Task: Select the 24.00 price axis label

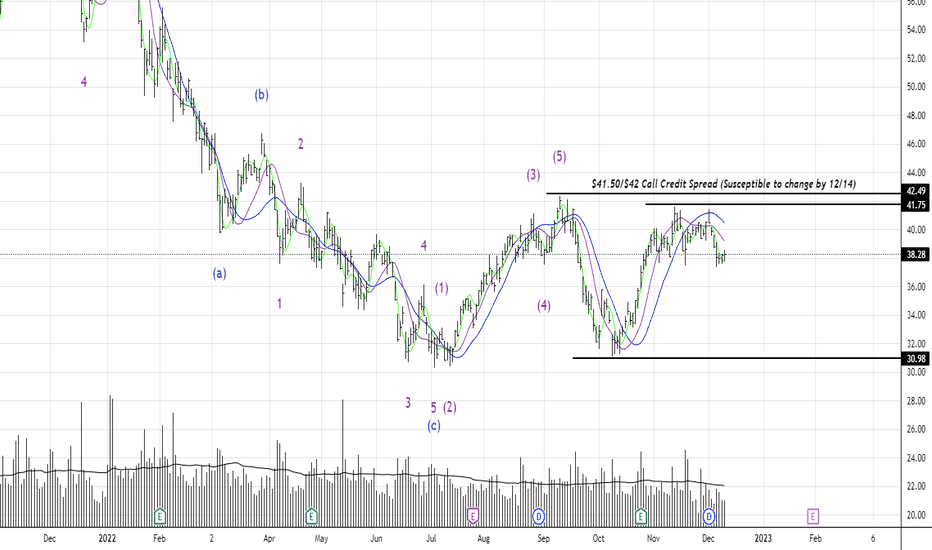Action: [x=916, y=458]
